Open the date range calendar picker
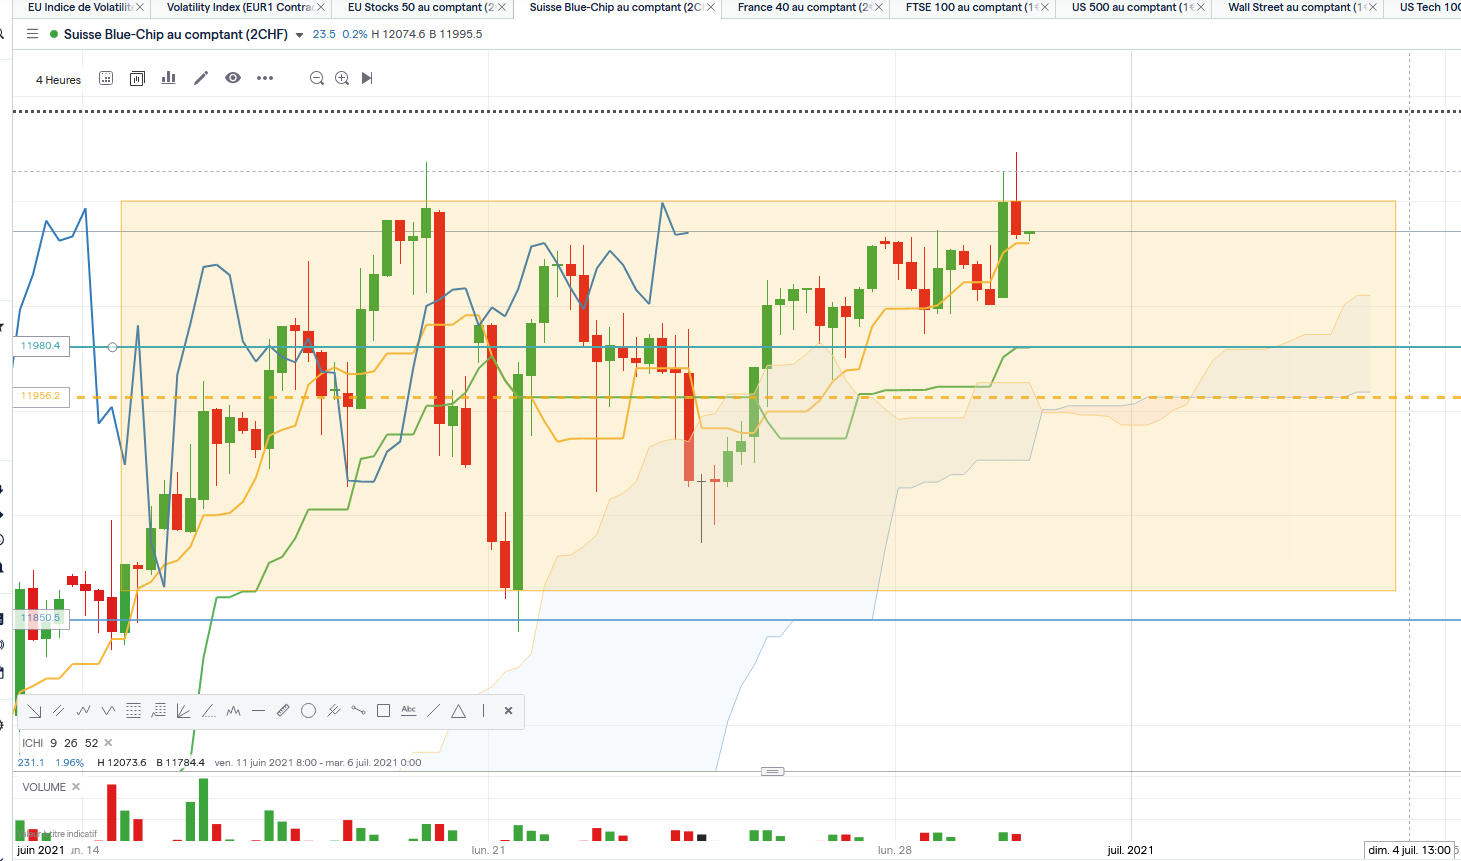 106,78
